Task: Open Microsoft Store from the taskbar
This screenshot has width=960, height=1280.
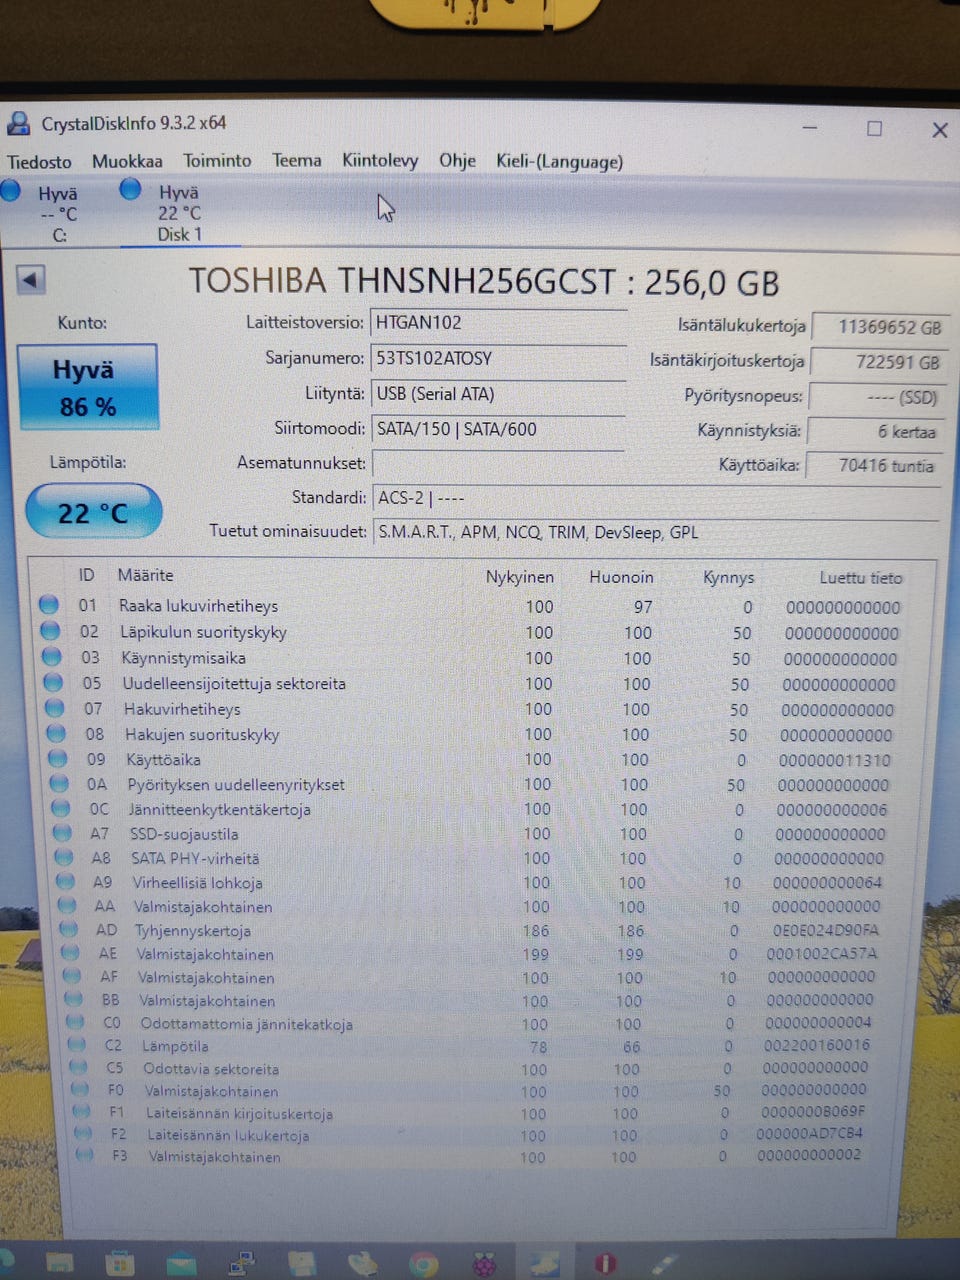Action: tap(120, 1264)
